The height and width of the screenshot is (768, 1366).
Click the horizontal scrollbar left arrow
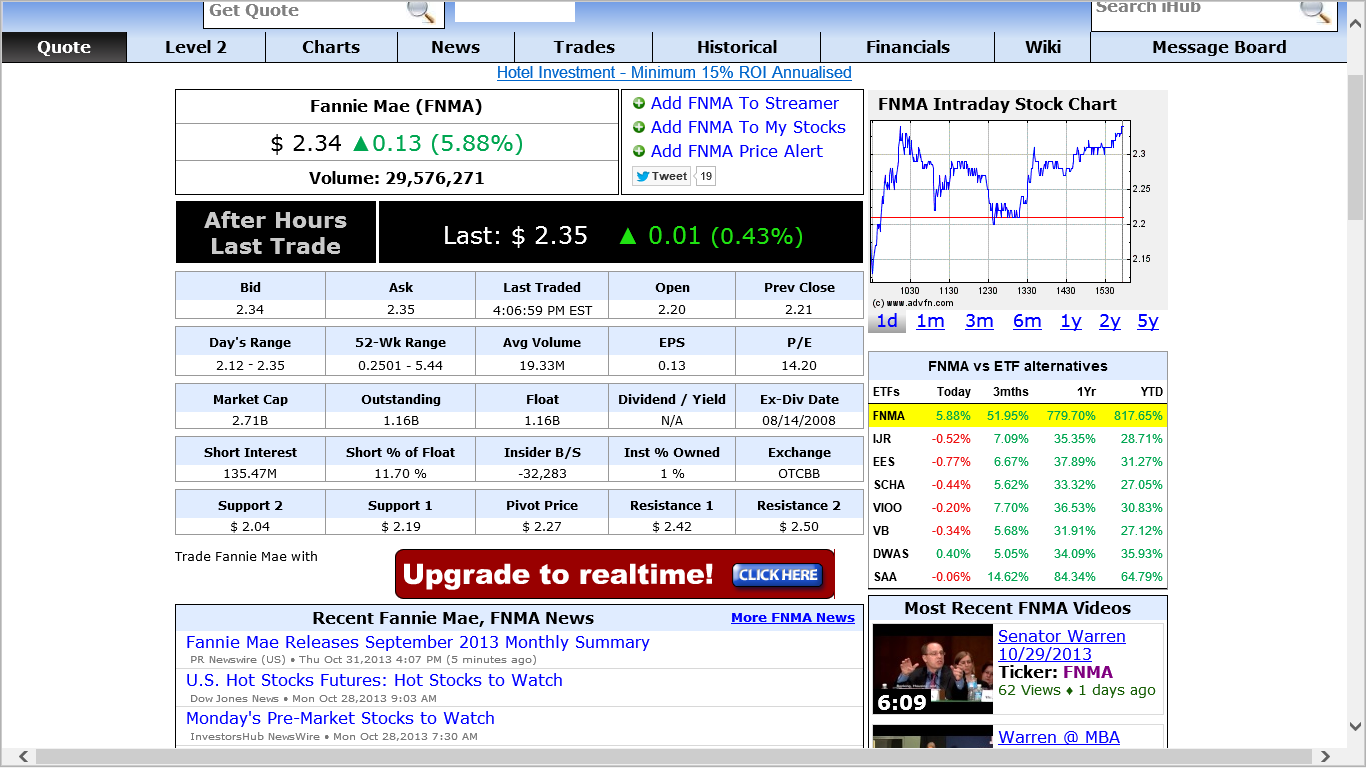point(24,757)
